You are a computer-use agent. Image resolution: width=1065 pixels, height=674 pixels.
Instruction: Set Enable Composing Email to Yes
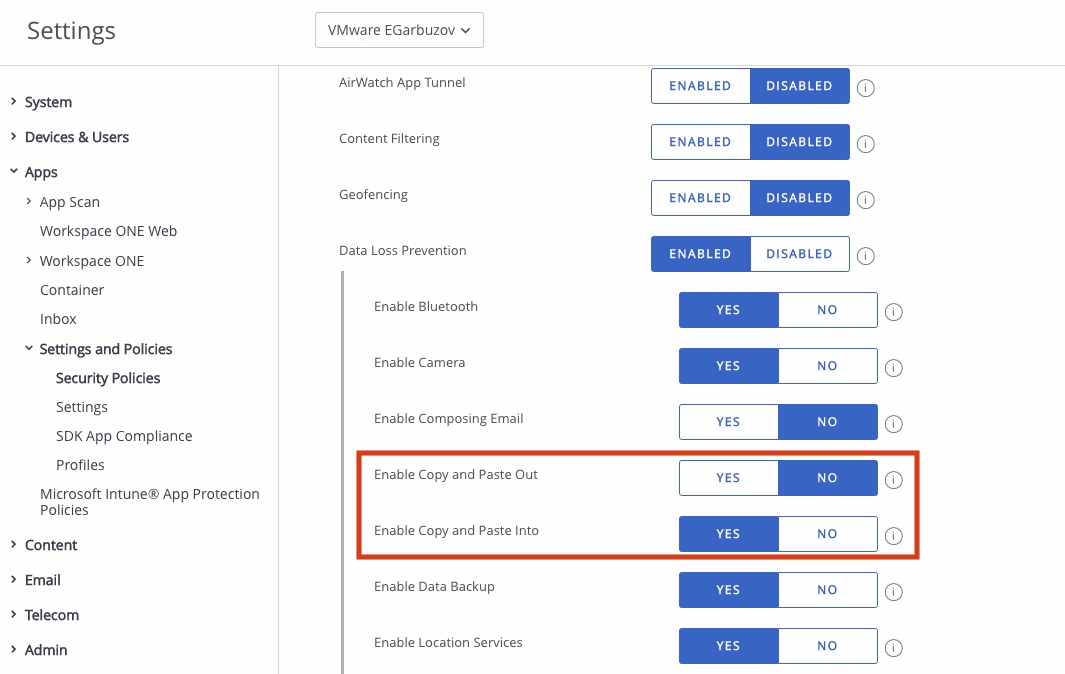click(x=728, y=422)
